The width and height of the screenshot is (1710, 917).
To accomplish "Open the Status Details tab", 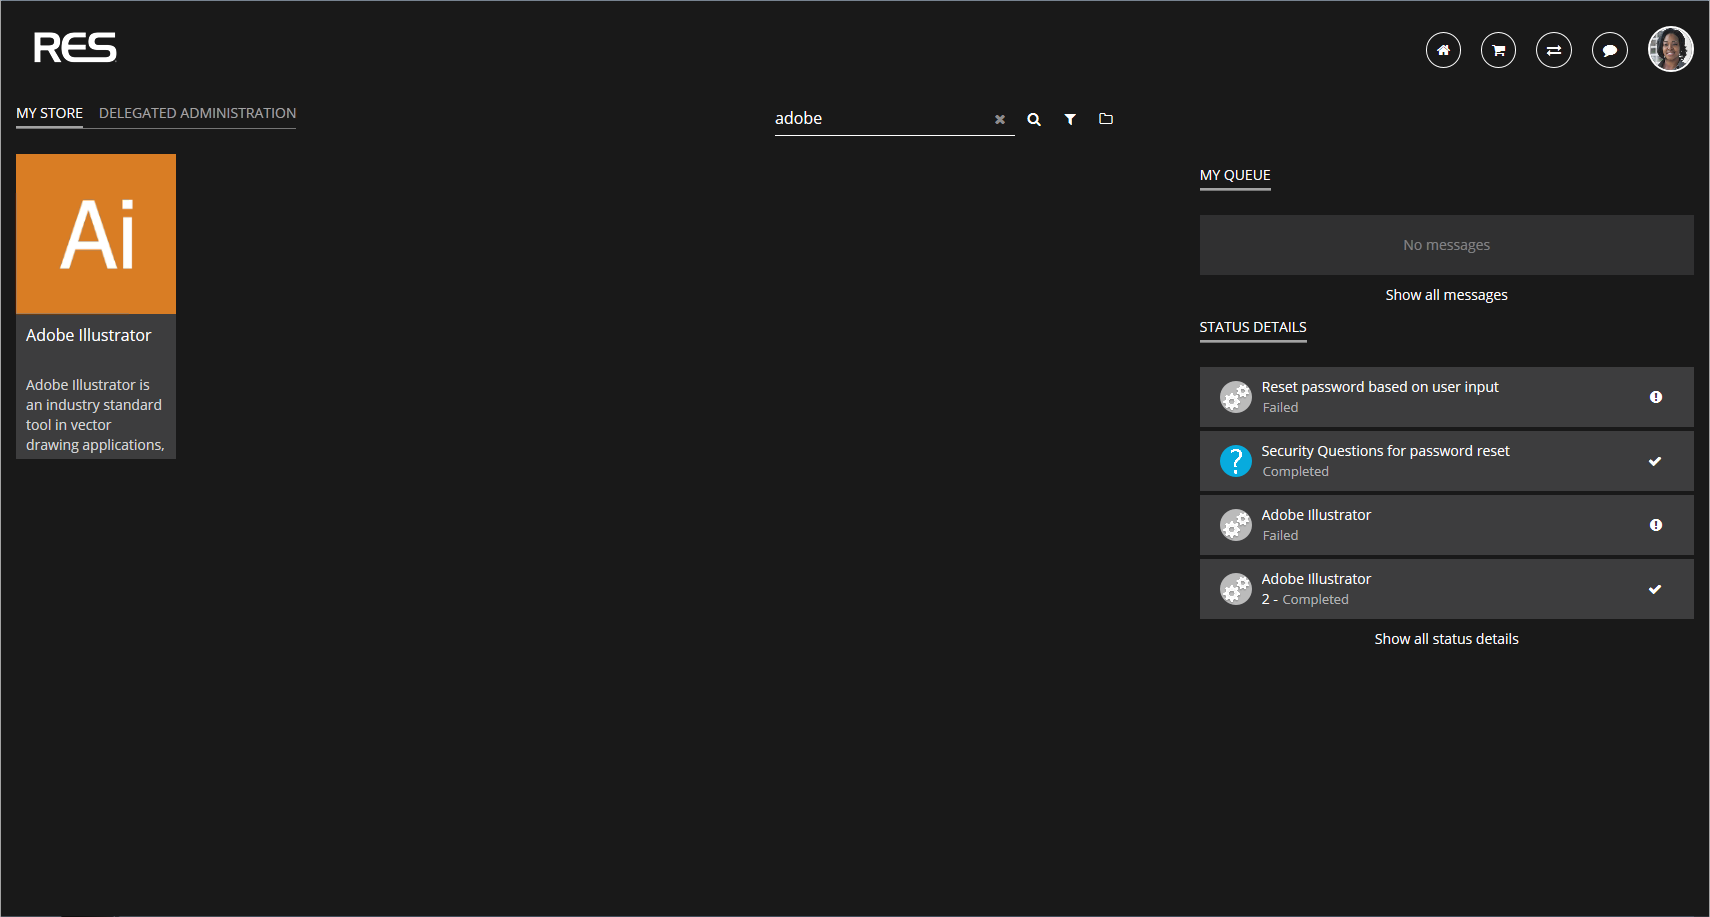I will [1253, 327].
